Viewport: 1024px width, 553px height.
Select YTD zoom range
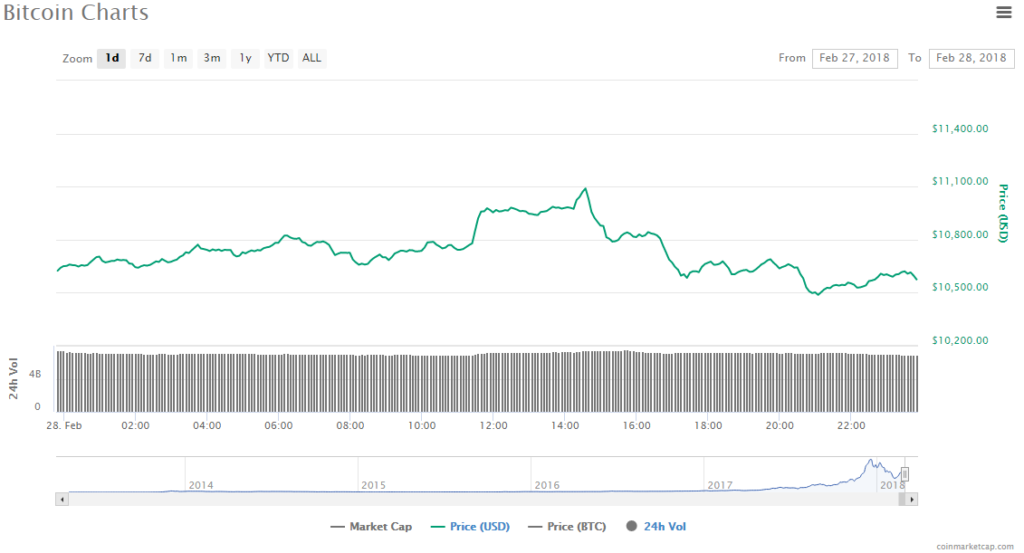[278, 58]
